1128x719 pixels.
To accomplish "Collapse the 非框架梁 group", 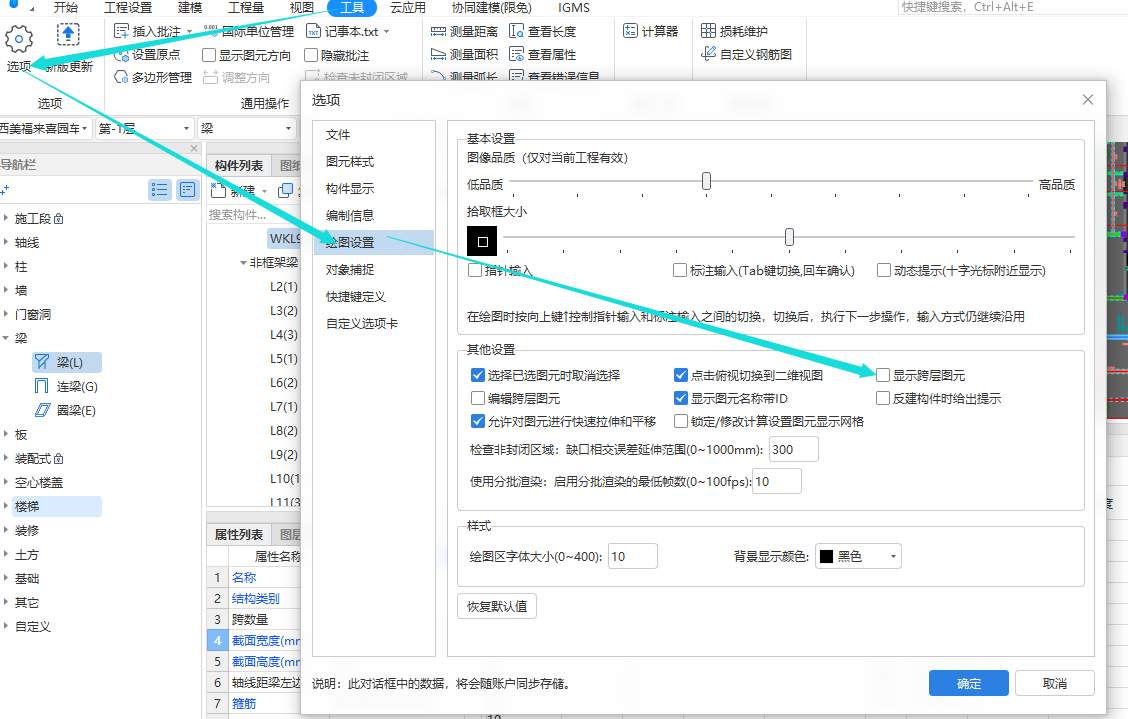I will [x=243, y=263].
